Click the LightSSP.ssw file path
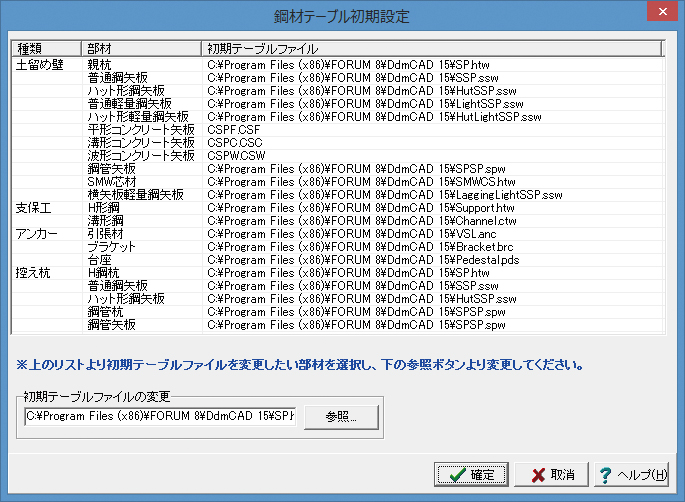685x502 pixels. click(x=365, y=104)
